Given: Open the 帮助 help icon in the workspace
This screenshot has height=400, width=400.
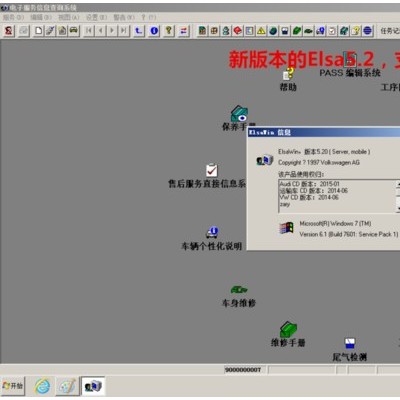Looking at the screenshot, I should coord(288,80).
